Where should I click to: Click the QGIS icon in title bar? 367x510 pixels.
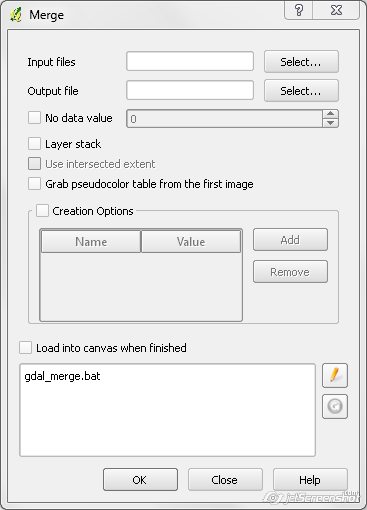[x=16, y=15]
